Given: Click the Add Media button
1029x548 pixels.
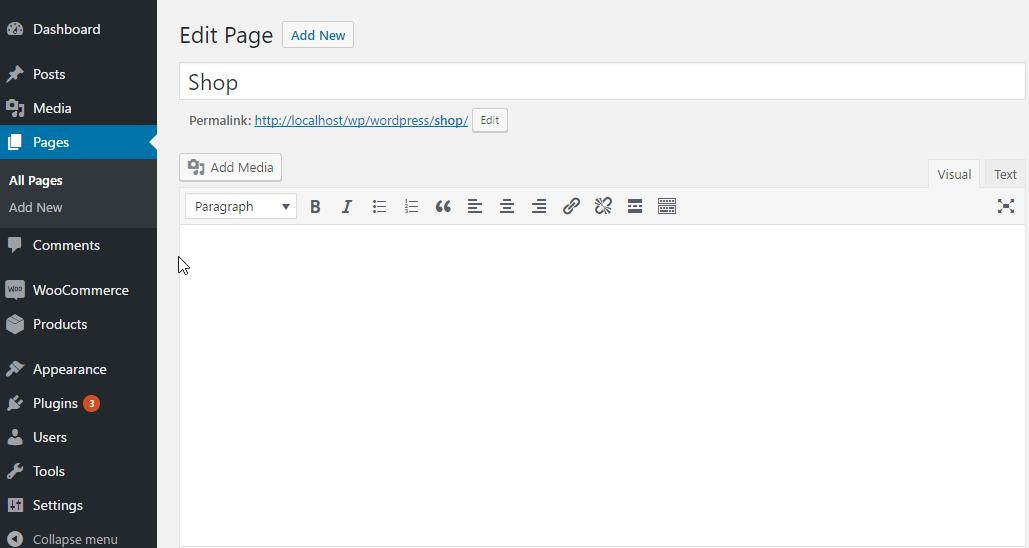Looking at the screenshot, I should click(230, 167).
